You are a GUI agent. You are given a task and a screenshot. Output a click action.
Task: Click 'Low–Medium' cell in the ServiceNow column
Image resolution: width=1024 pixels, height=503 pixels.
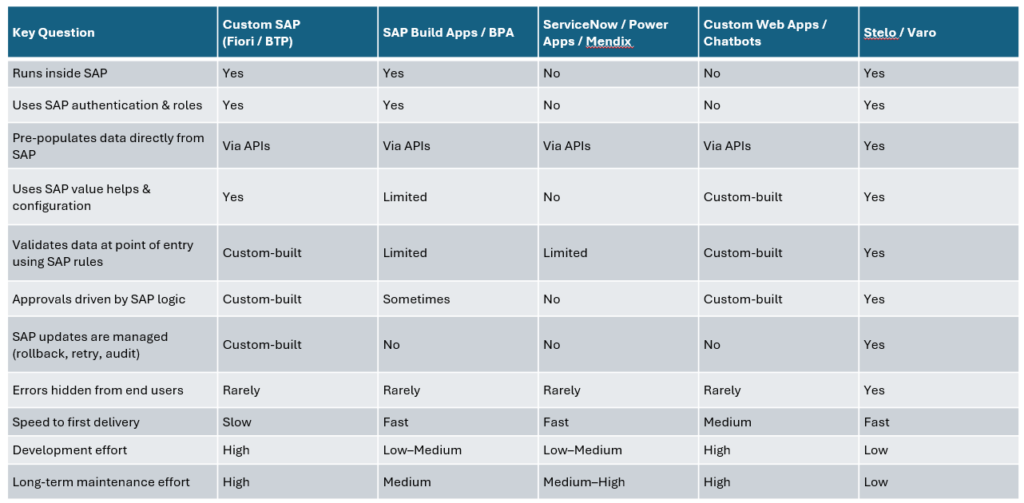[582, 450]
